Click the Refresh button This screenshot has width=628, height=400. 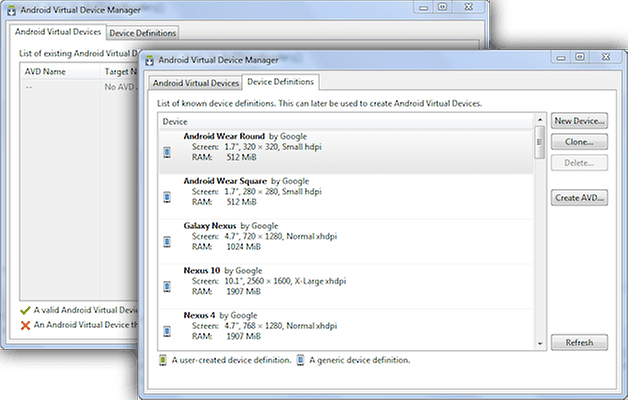[x=579, y=343]
